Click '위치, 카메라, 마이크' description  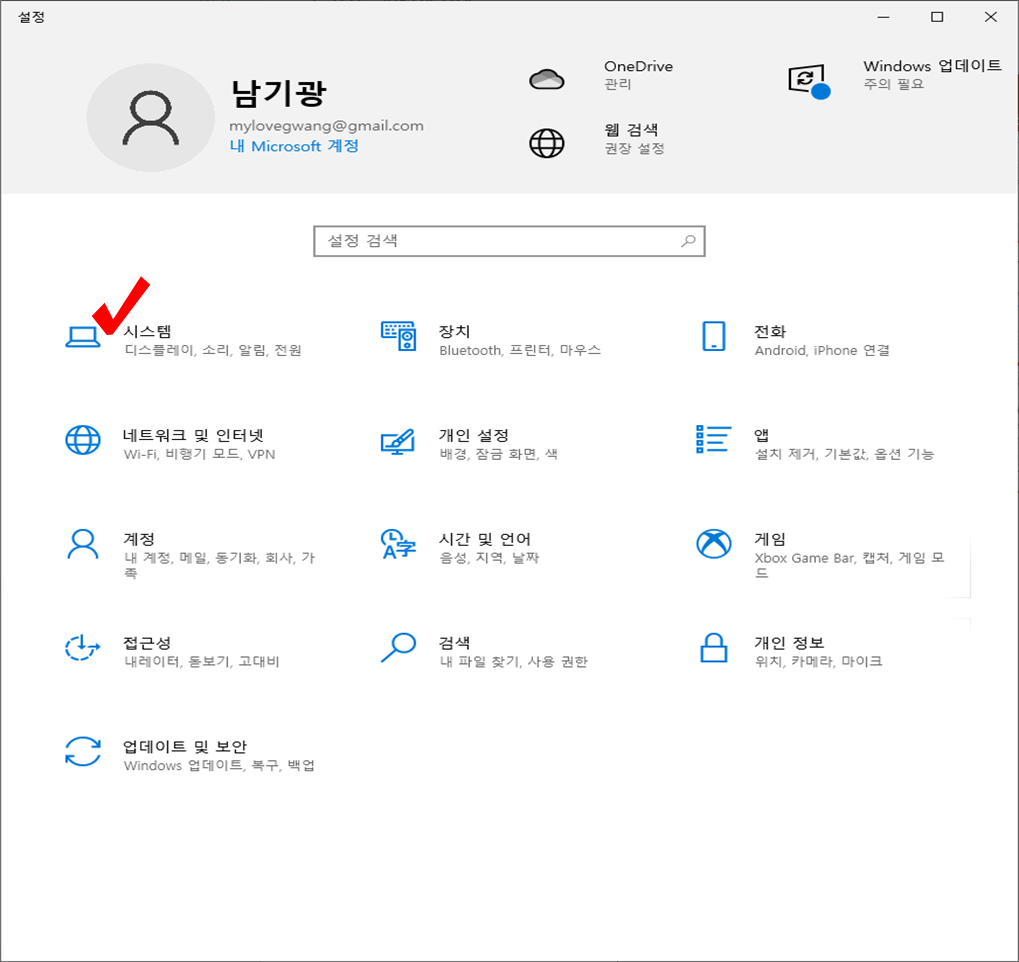coord(818,662)
